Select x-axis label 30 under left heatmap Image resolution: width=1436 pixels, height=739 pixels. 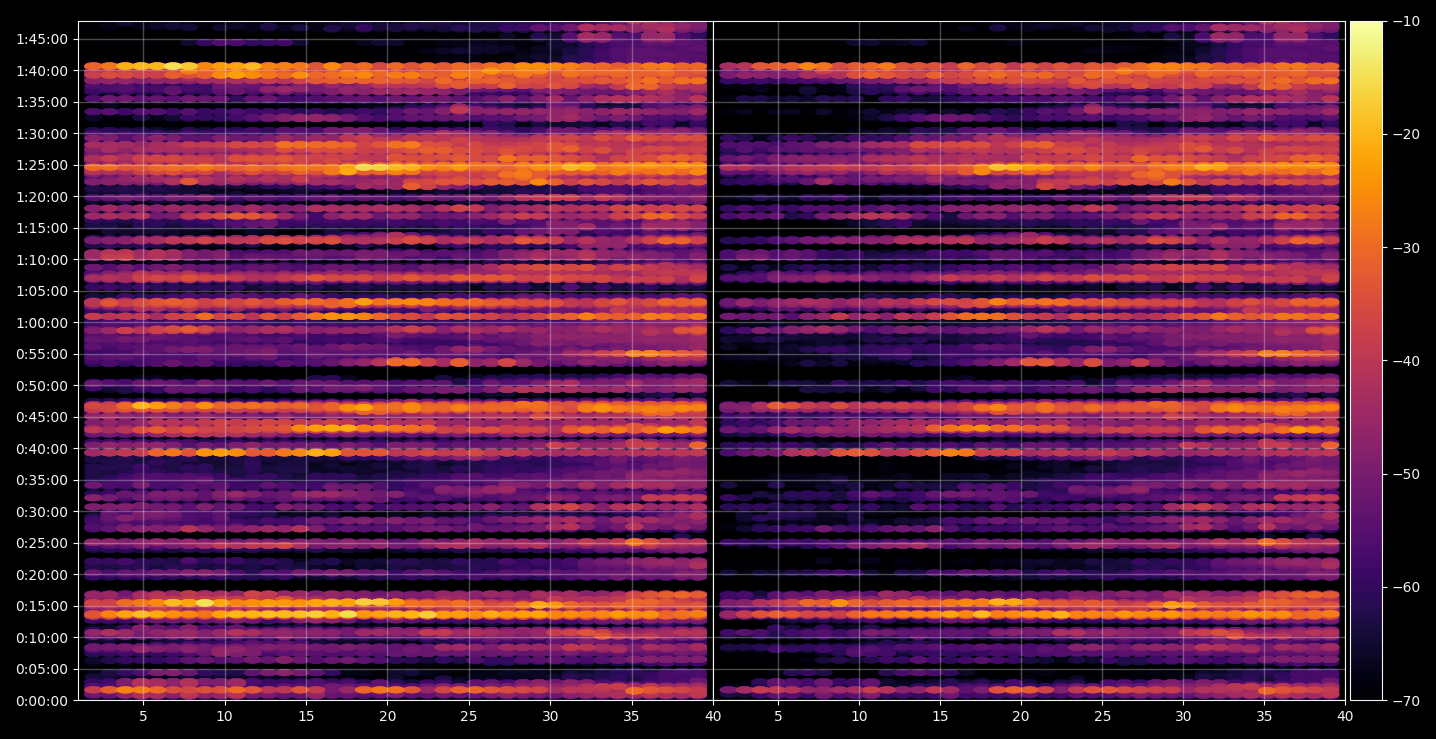pyautogui.click(x=550, y=717)
